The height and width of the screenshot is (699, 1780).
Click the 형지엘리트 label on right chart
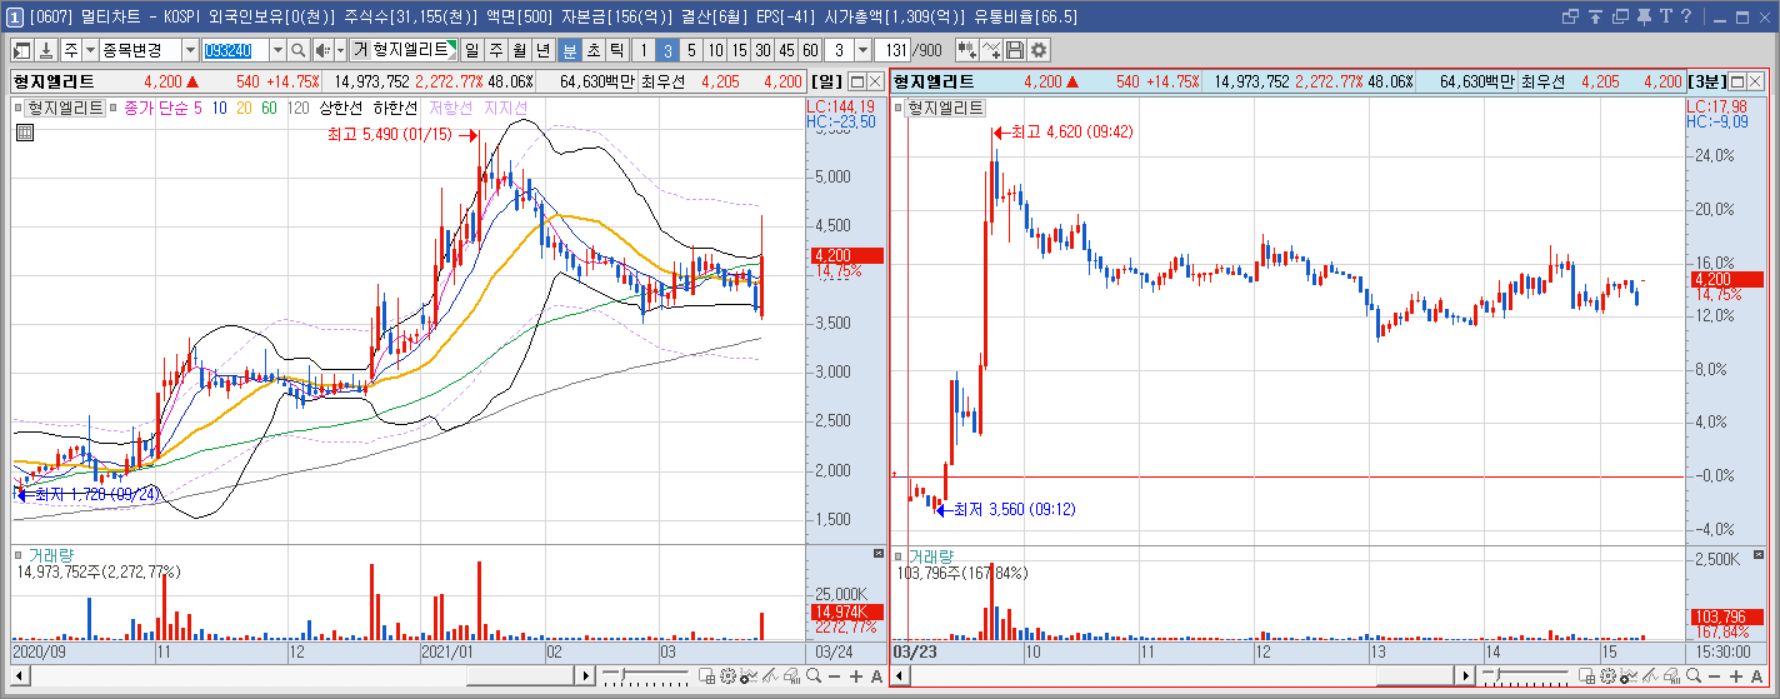click(945, 108)
